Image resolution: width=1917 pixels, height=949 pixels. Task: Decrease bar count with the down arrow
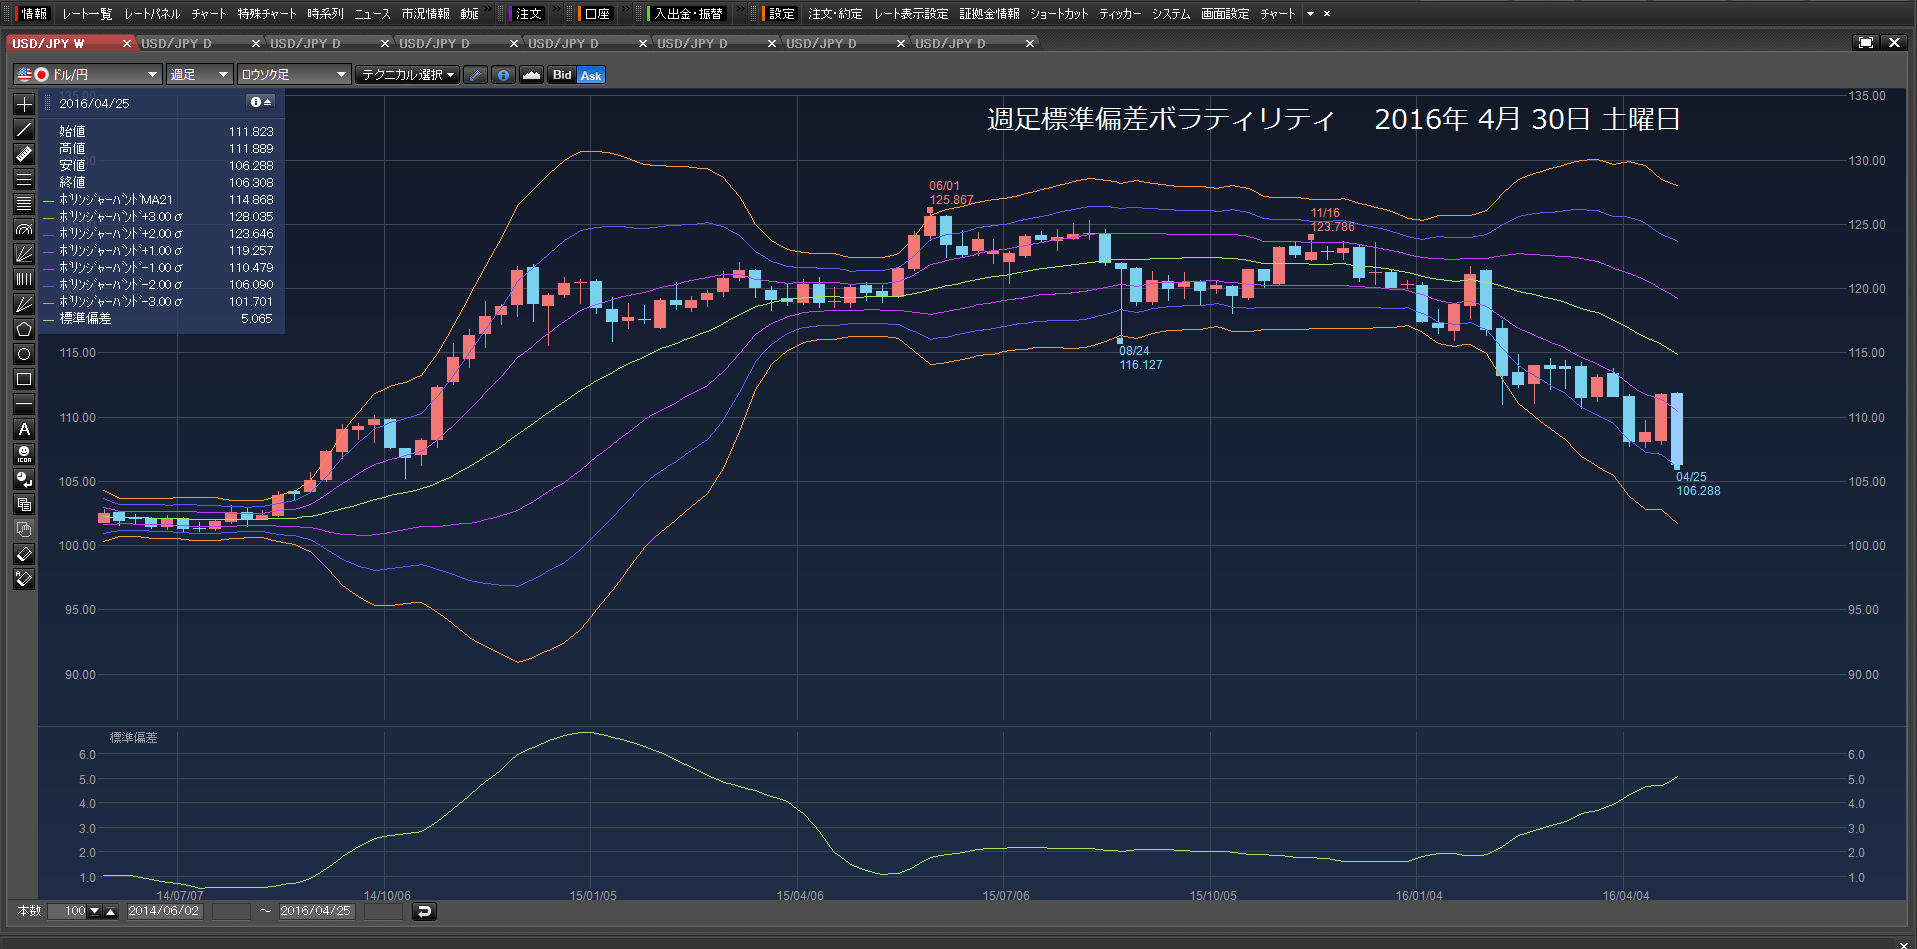pos(95,911)
